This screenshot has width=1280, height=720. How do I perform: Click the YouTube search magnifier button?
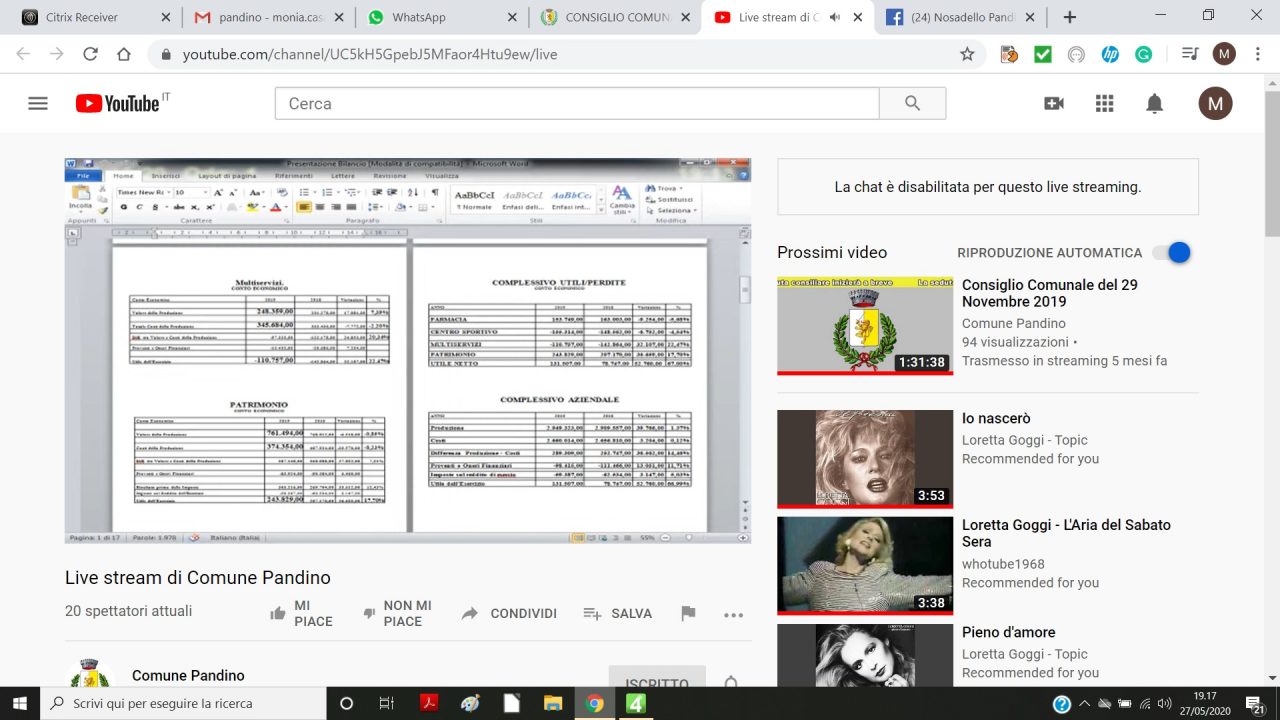(x=912, y=103)
